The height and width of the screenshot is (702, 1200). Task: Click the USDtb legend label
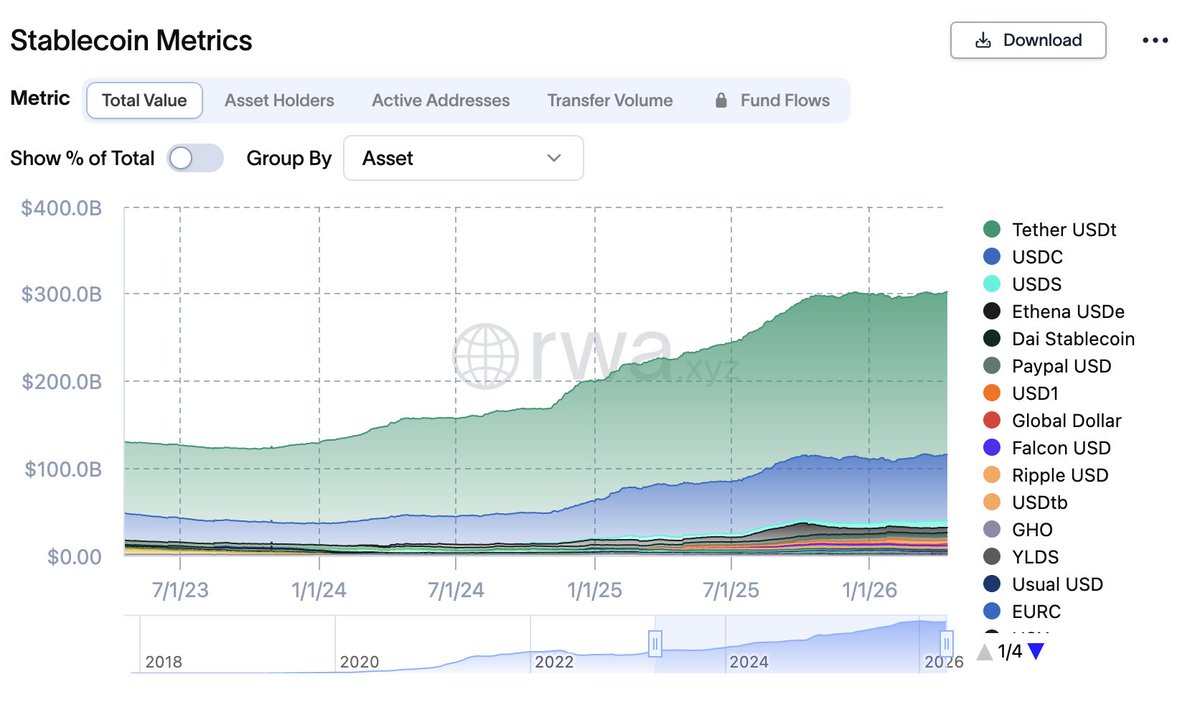[x=1039, y=502]
